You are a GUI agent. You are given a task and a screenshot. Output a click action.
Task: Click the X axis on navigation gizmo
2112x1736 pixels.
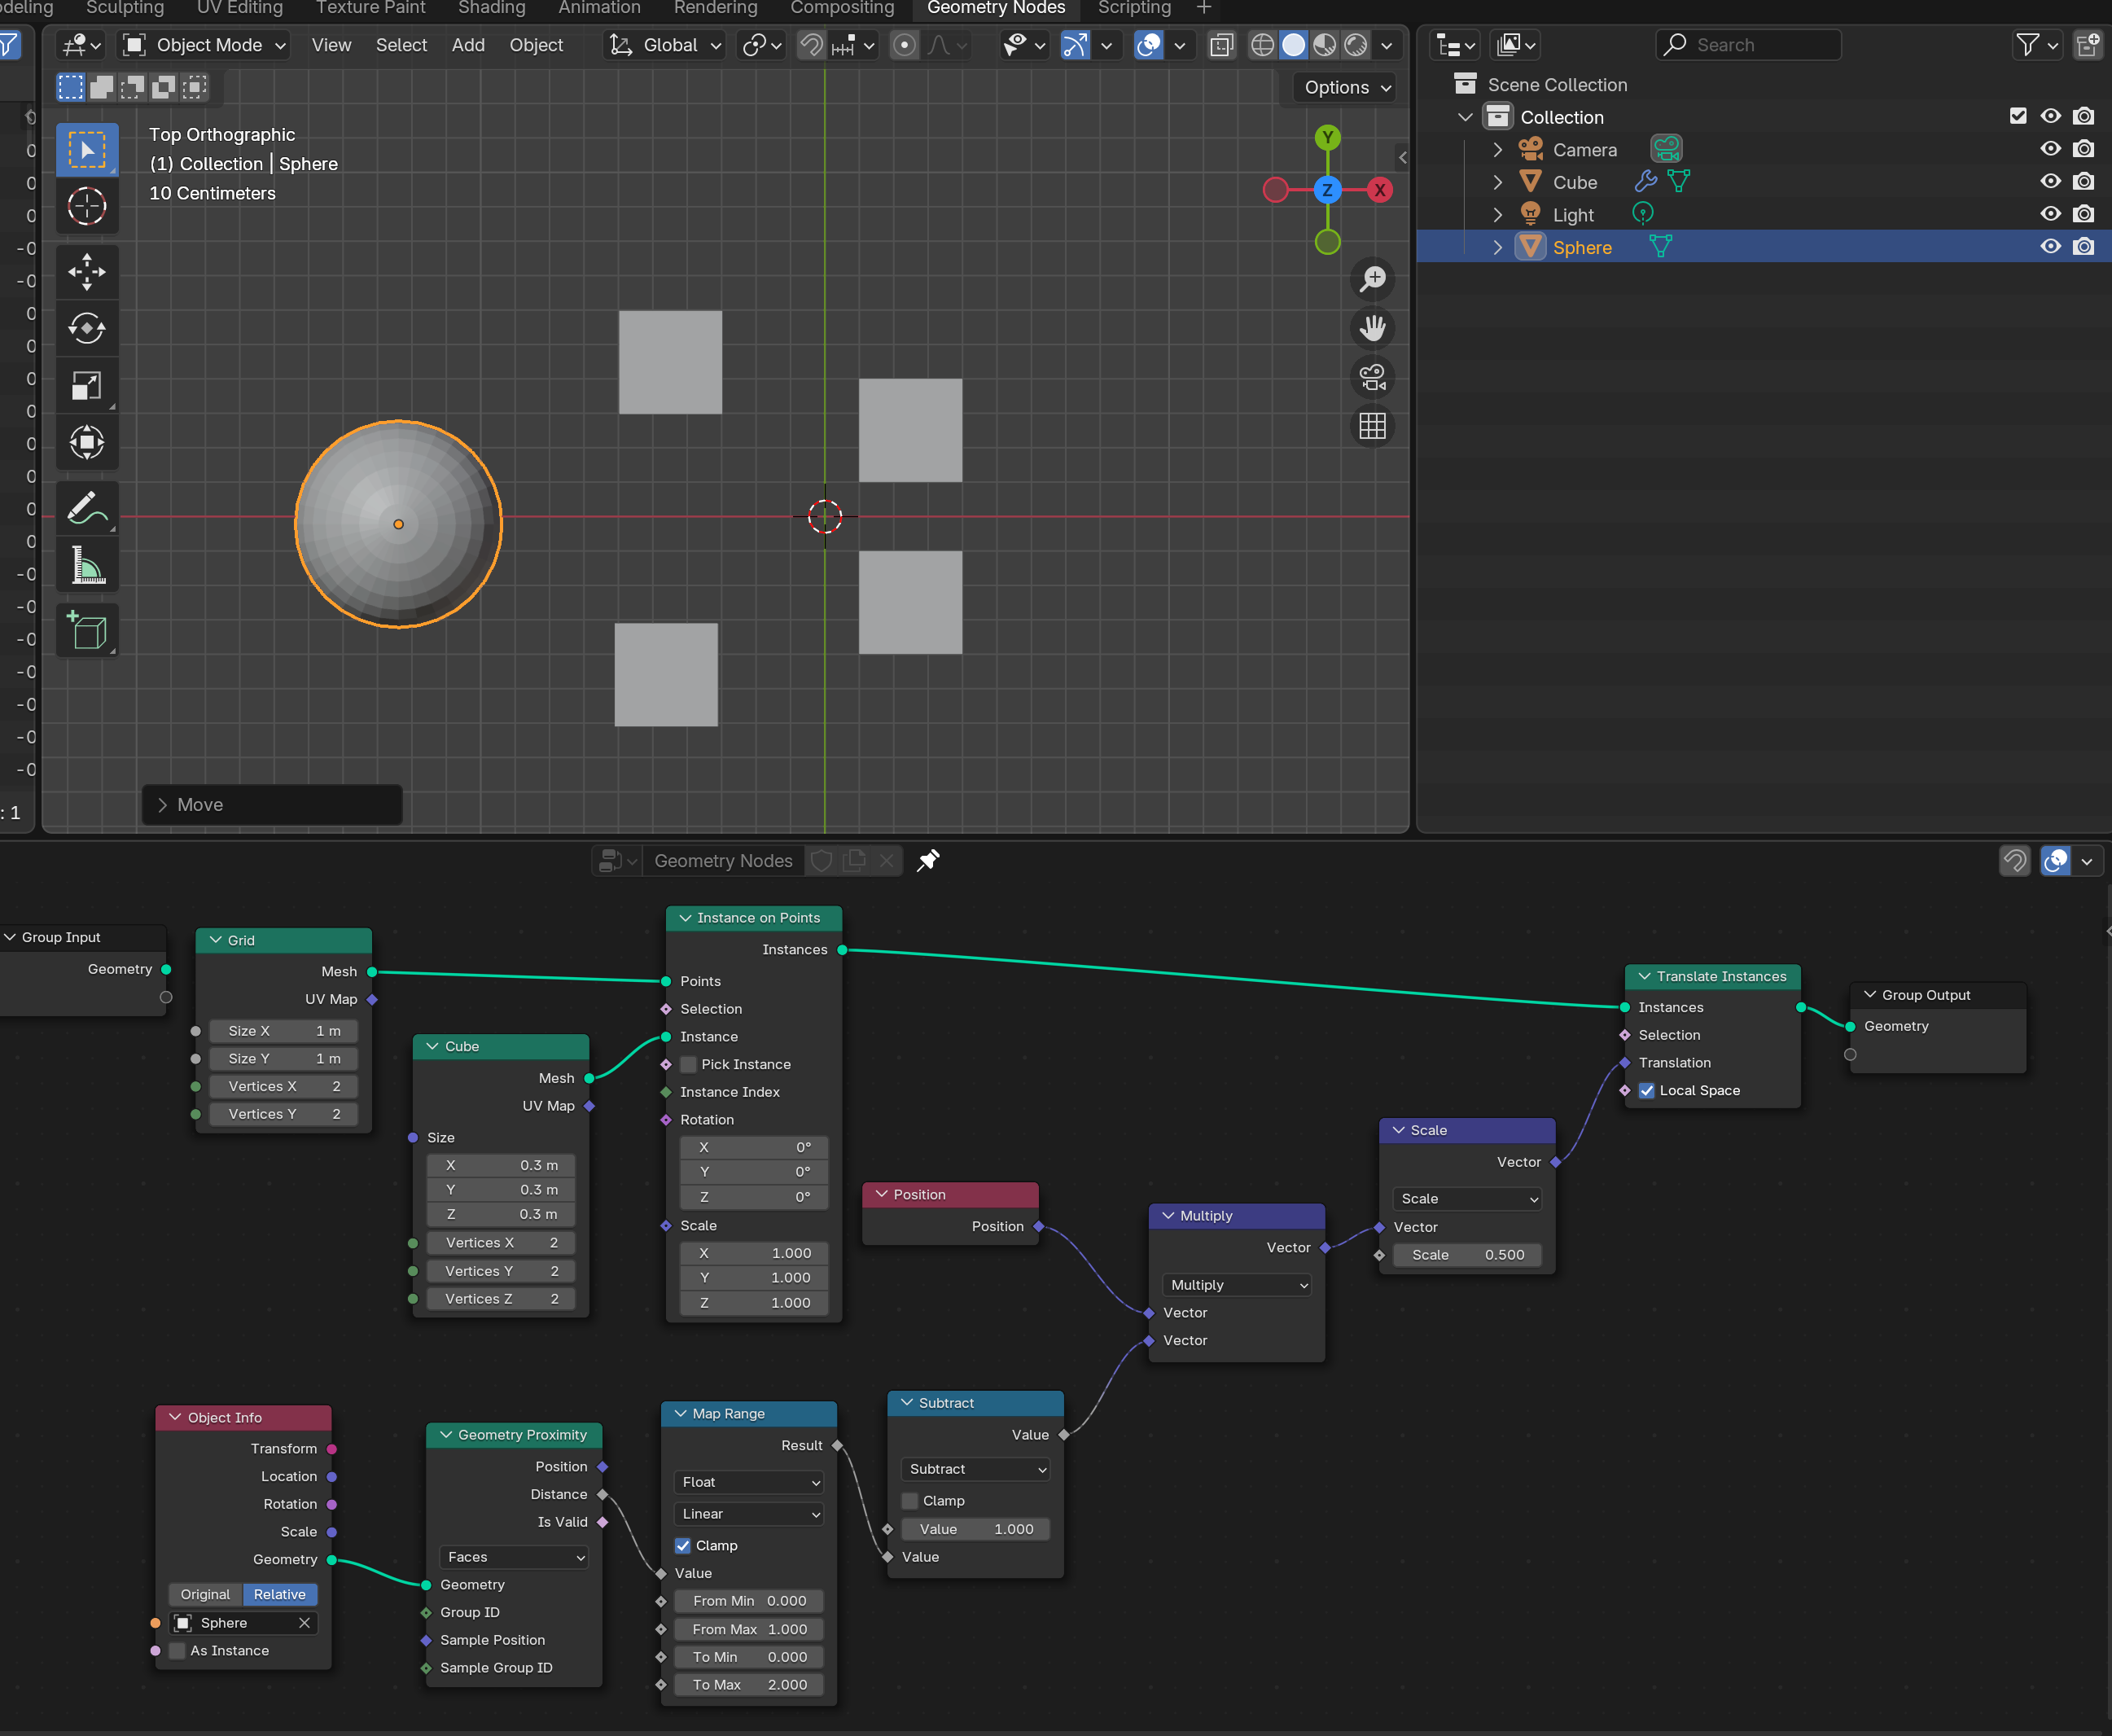tap(1380, 190)
